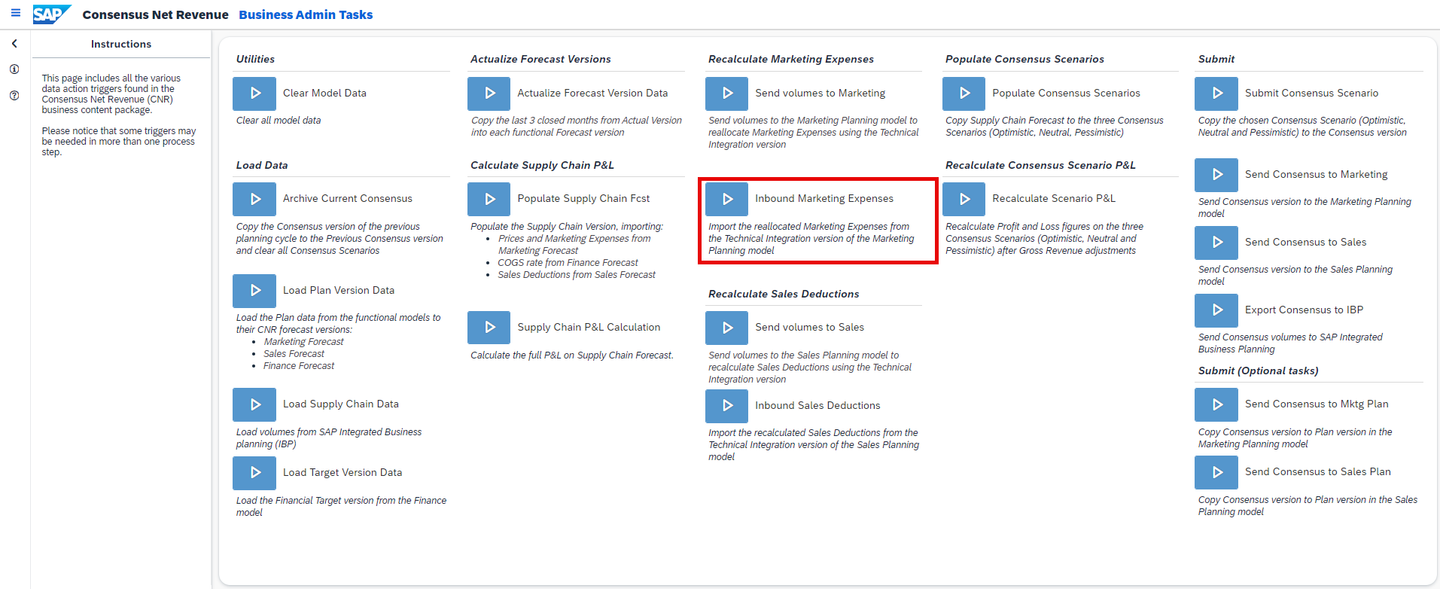
Task: Run the Actualize Forecast Version Data trigger
Action: pos(489,93)
